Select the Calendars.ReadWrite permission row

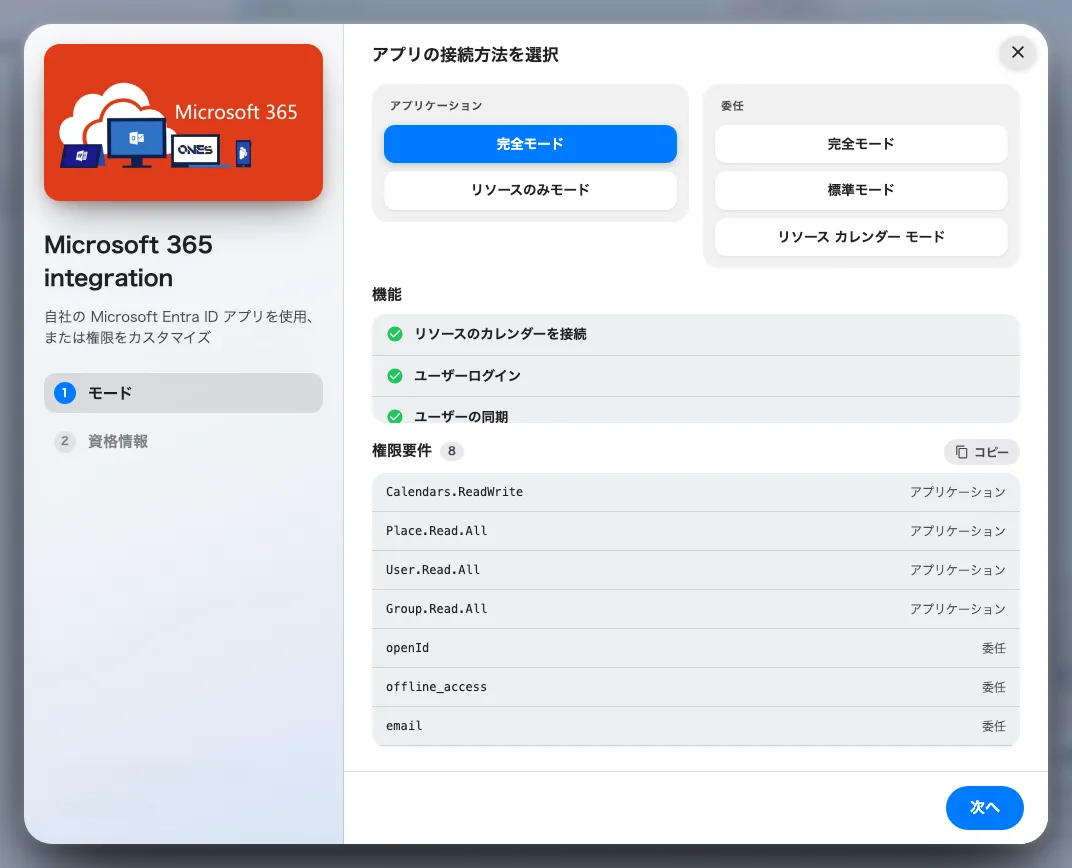coord(695,492)
